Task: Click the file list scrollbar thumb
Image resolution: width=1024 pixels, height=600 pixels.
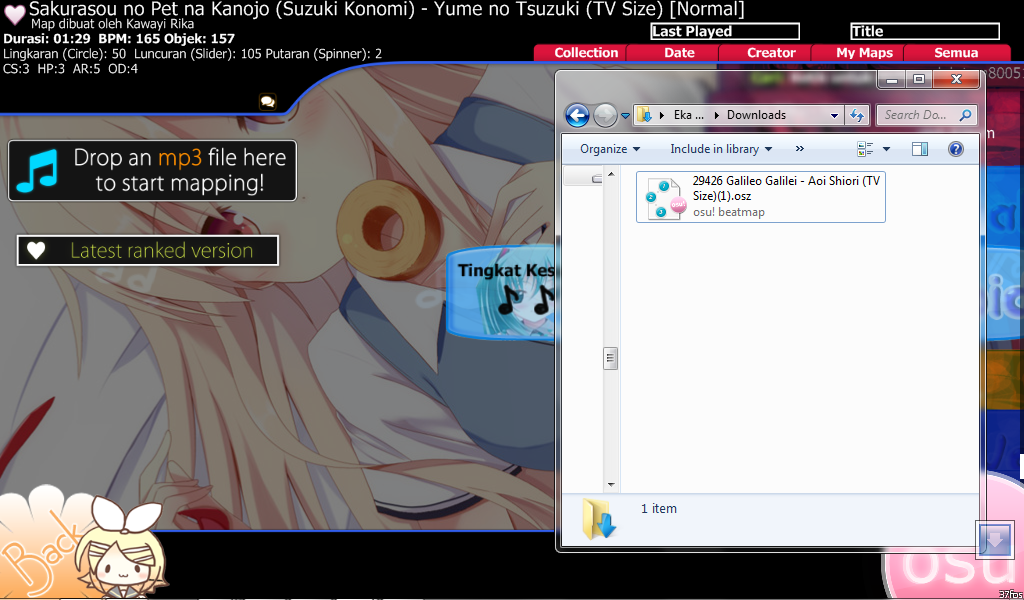Action: tap(611, 358)
